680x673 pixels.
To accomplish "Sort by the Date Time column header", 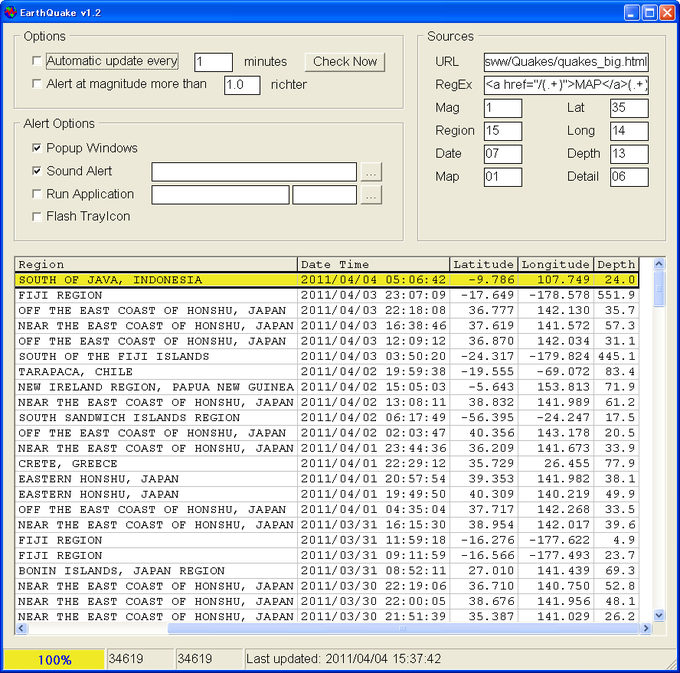I will point(373,264).
